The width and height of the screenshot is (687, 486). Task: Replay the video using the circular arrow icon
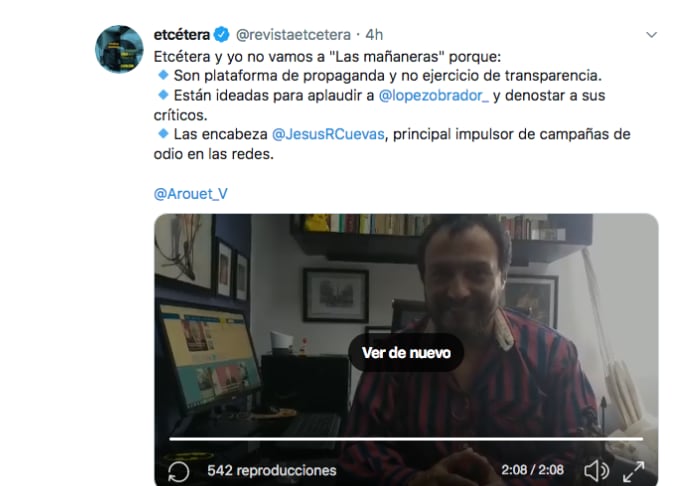pyautogui.click(x=179, y=472)
